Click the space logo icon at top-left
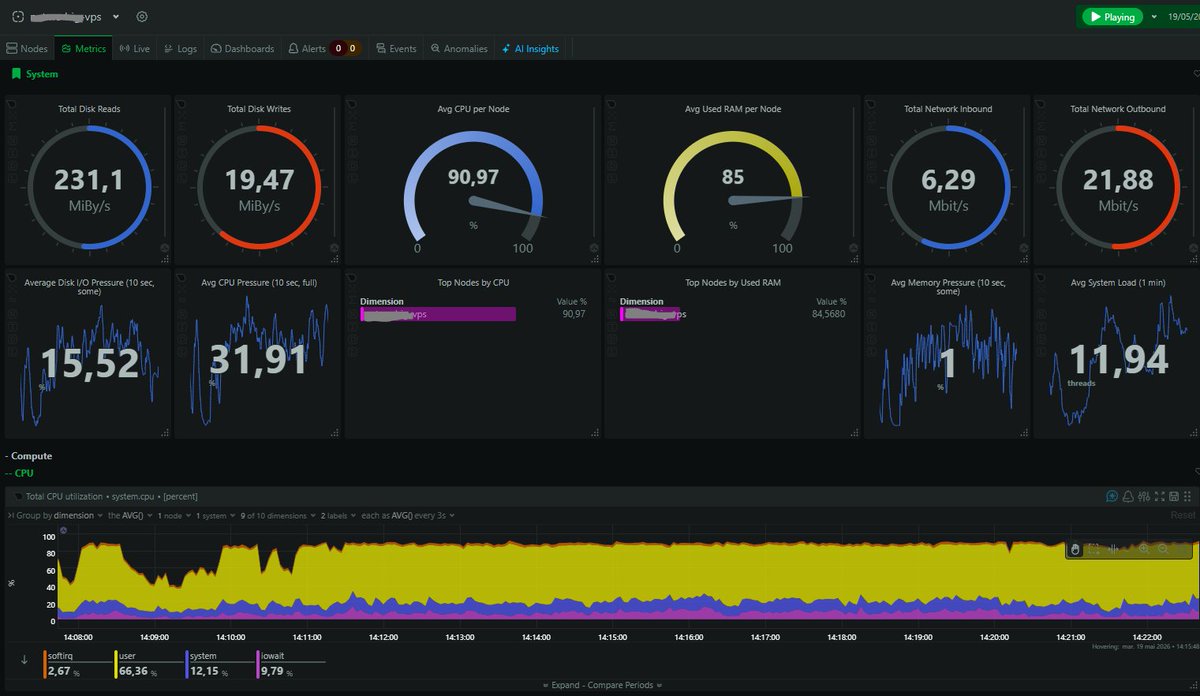 17,17
